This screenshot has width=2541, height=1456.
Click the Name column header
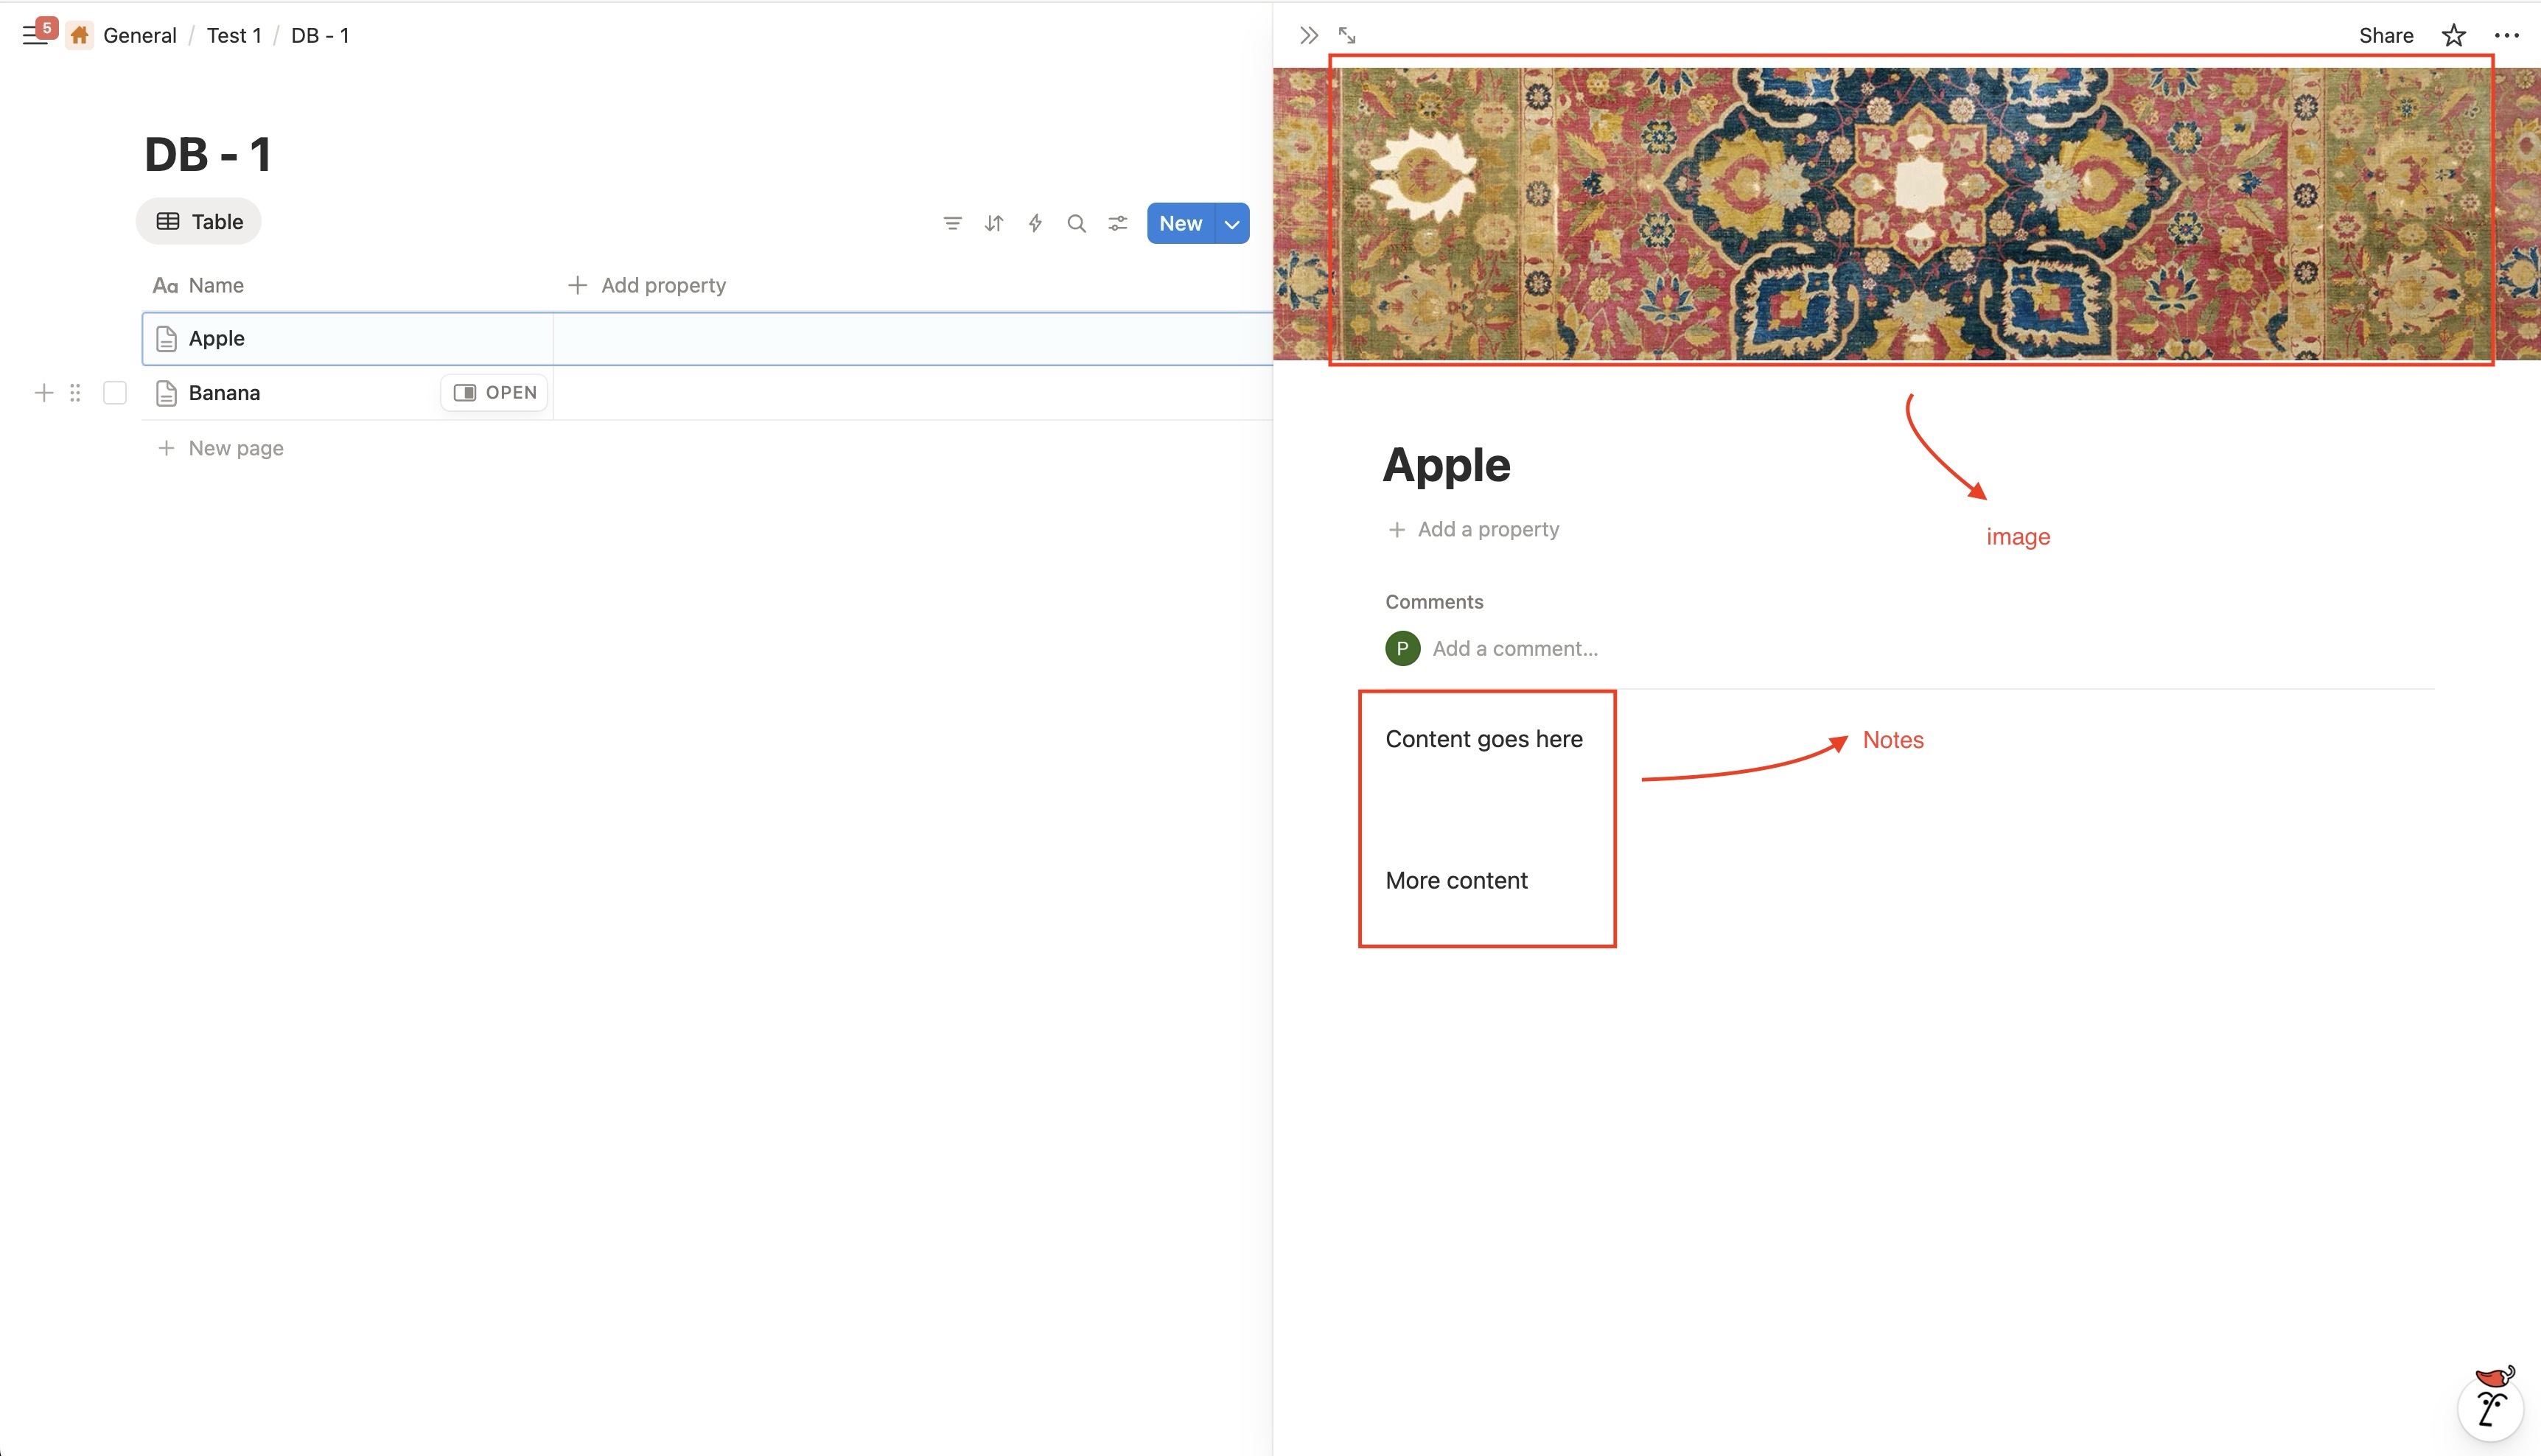pos(215,286)
